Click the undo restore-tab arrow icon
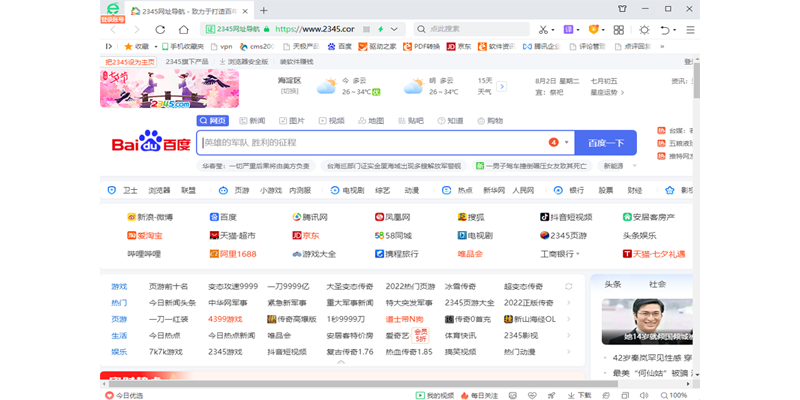The width and height of the screenshot is (800, 400). pos(665,30)
